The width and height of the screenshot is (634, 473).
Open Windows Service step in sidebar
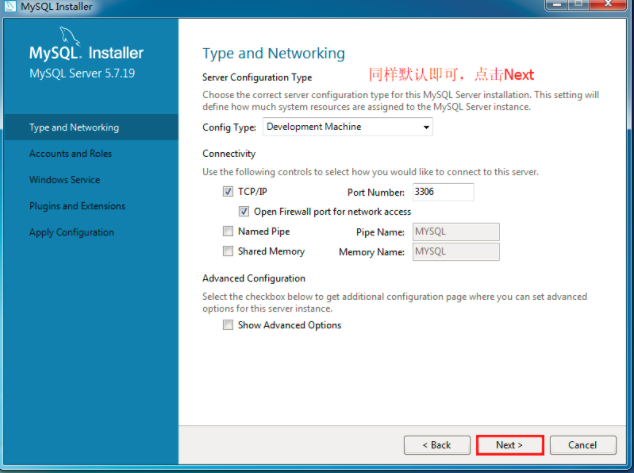click(x=65, y=180)
